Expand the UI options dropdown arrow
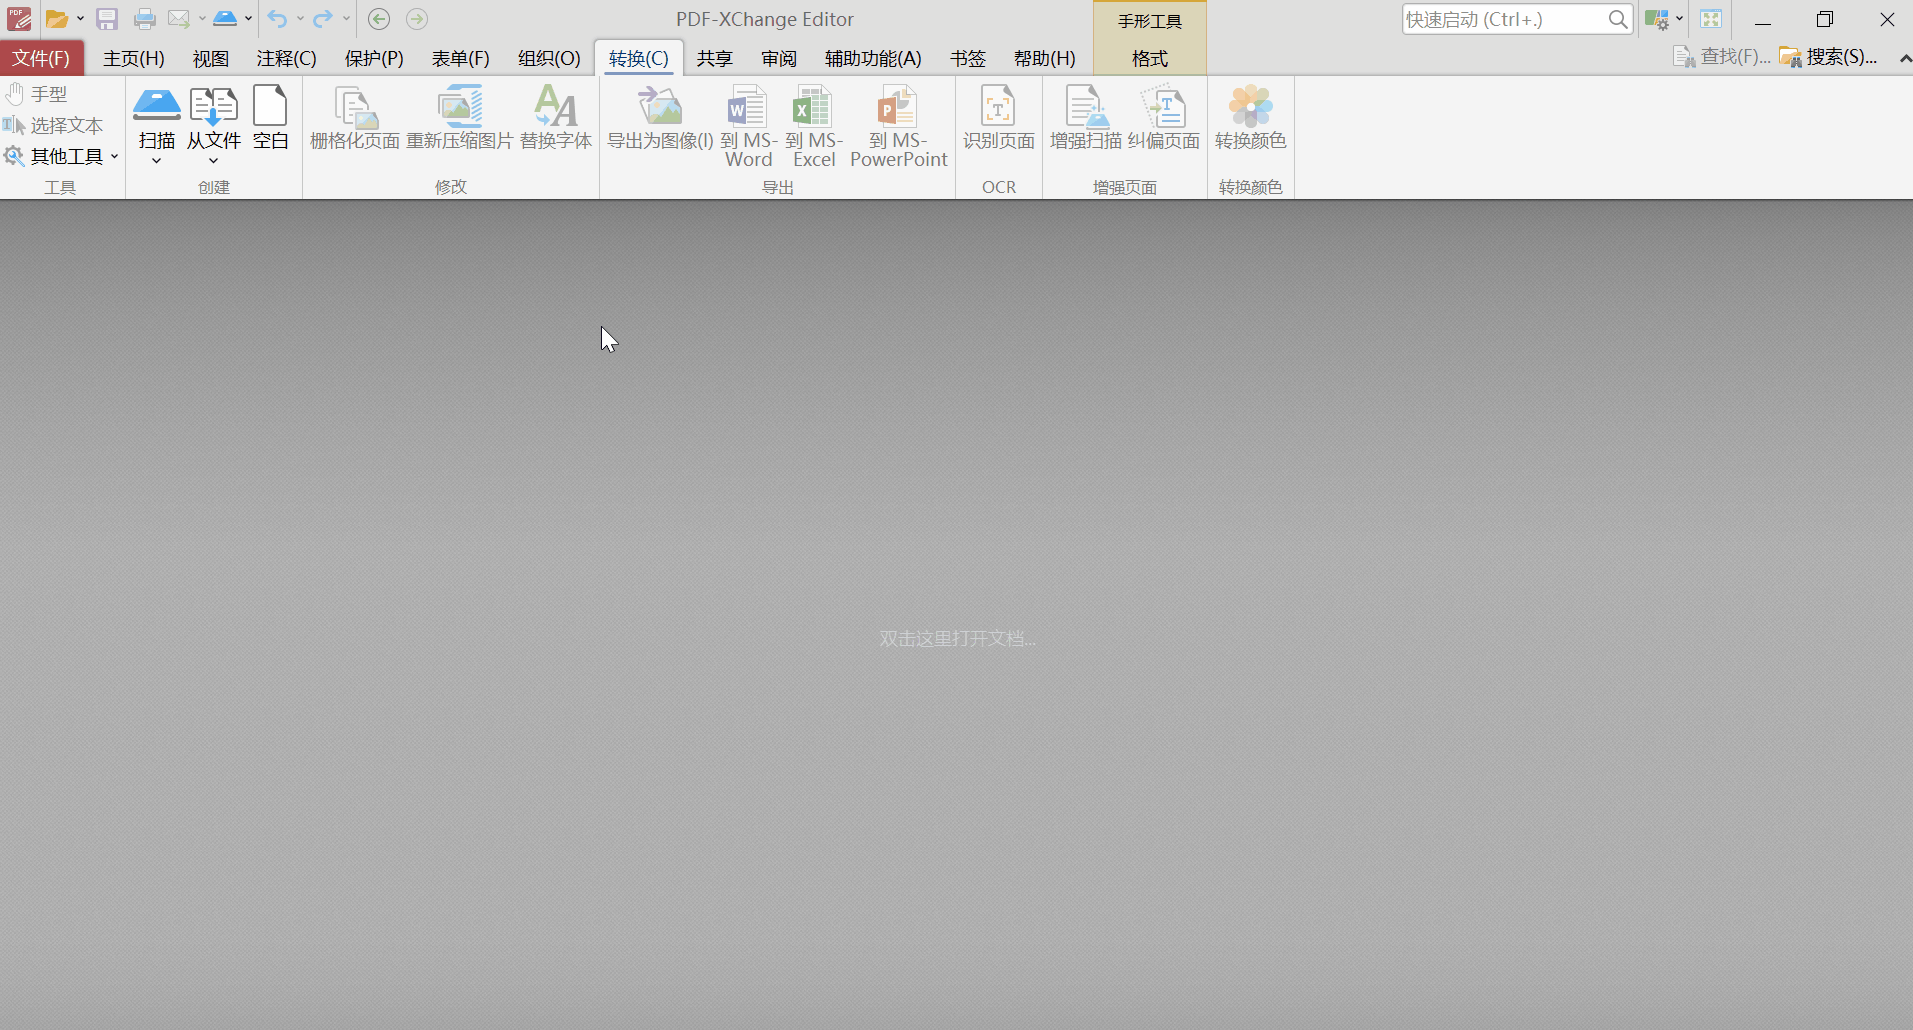The width and height of the screenshot is (1913, 1030). (1680, 19)
